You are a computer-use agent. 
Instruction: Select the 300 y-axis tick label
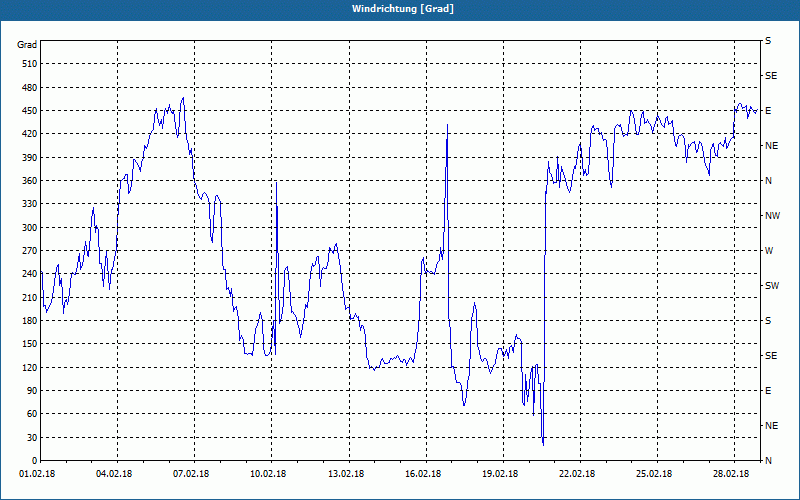point(30,228)
